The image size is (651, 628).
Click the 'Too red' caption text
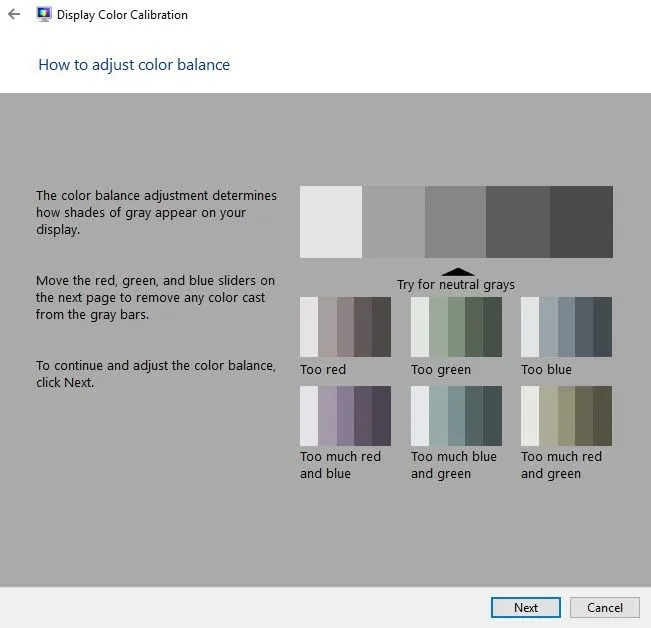[x=323, y=370]
